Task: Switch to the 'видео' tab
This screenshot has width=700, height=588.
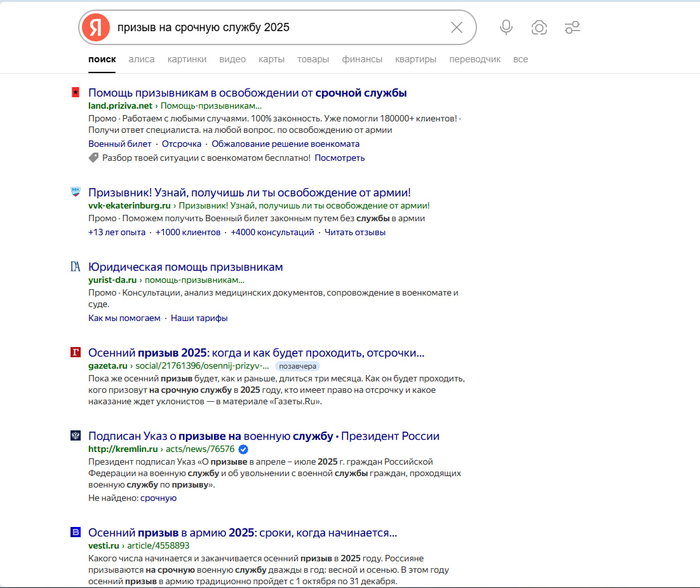Action: coord(233,59)
